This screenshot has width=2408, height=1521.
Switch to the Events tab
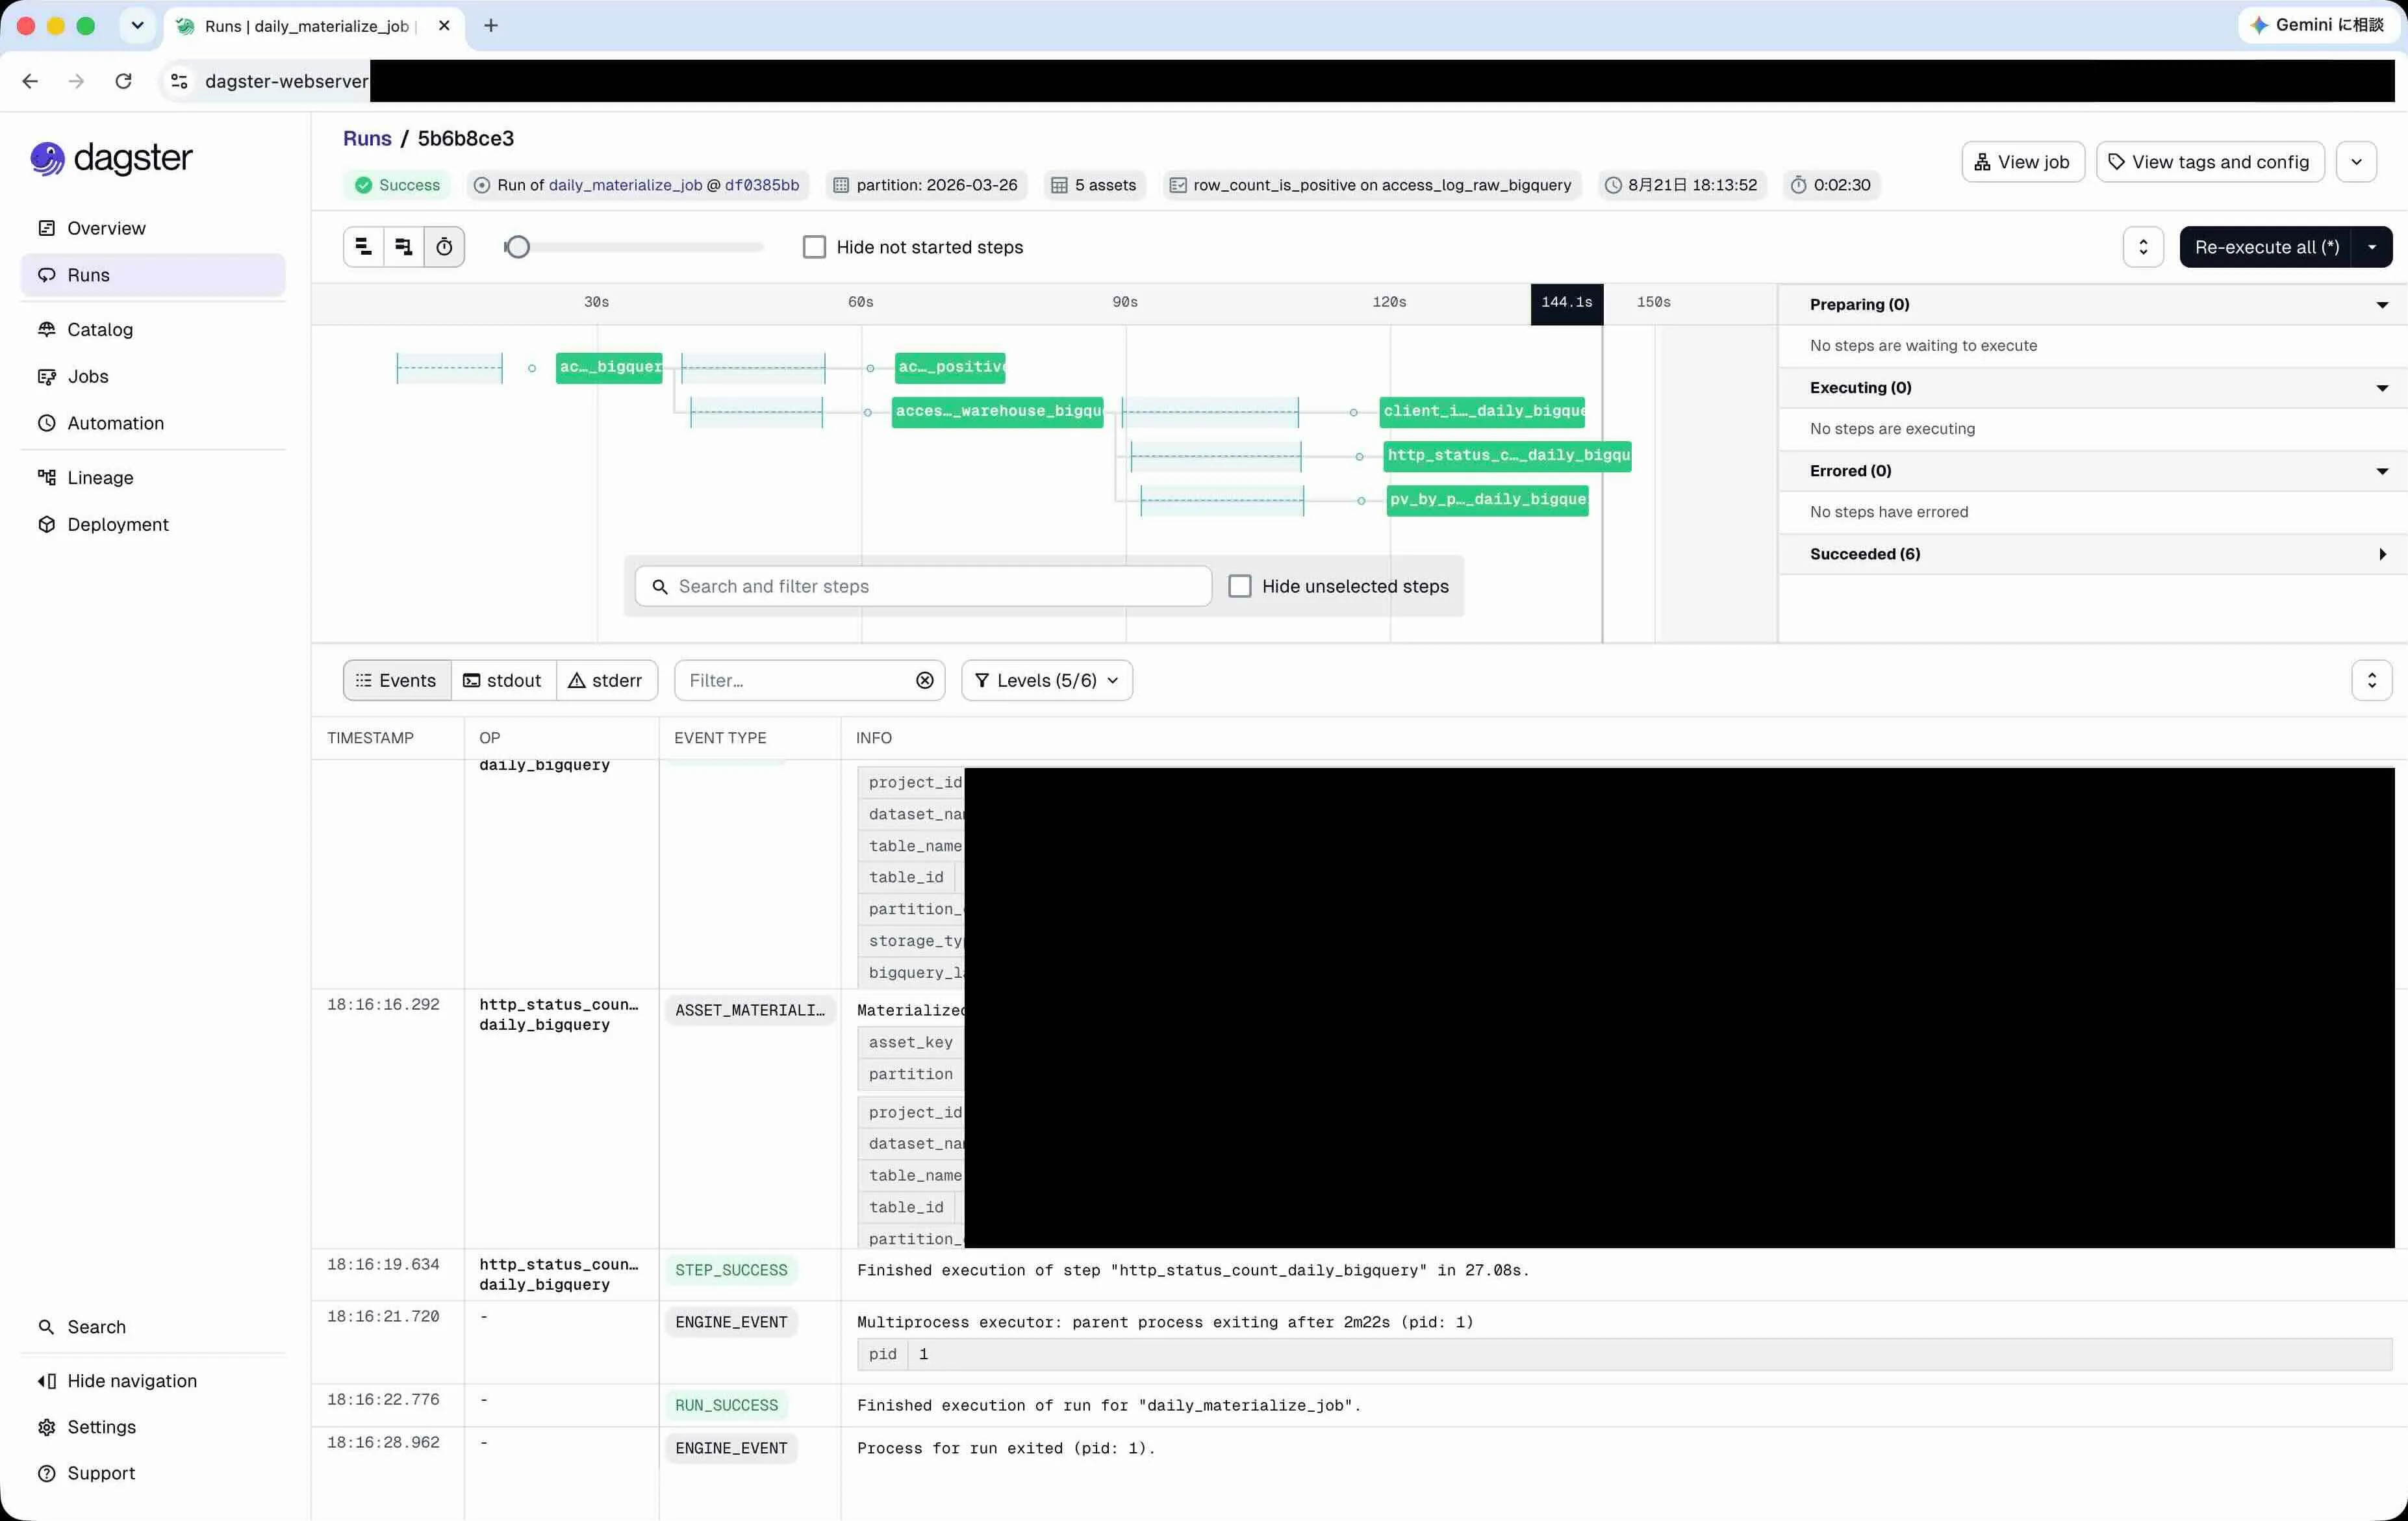(x=397, y=680)
